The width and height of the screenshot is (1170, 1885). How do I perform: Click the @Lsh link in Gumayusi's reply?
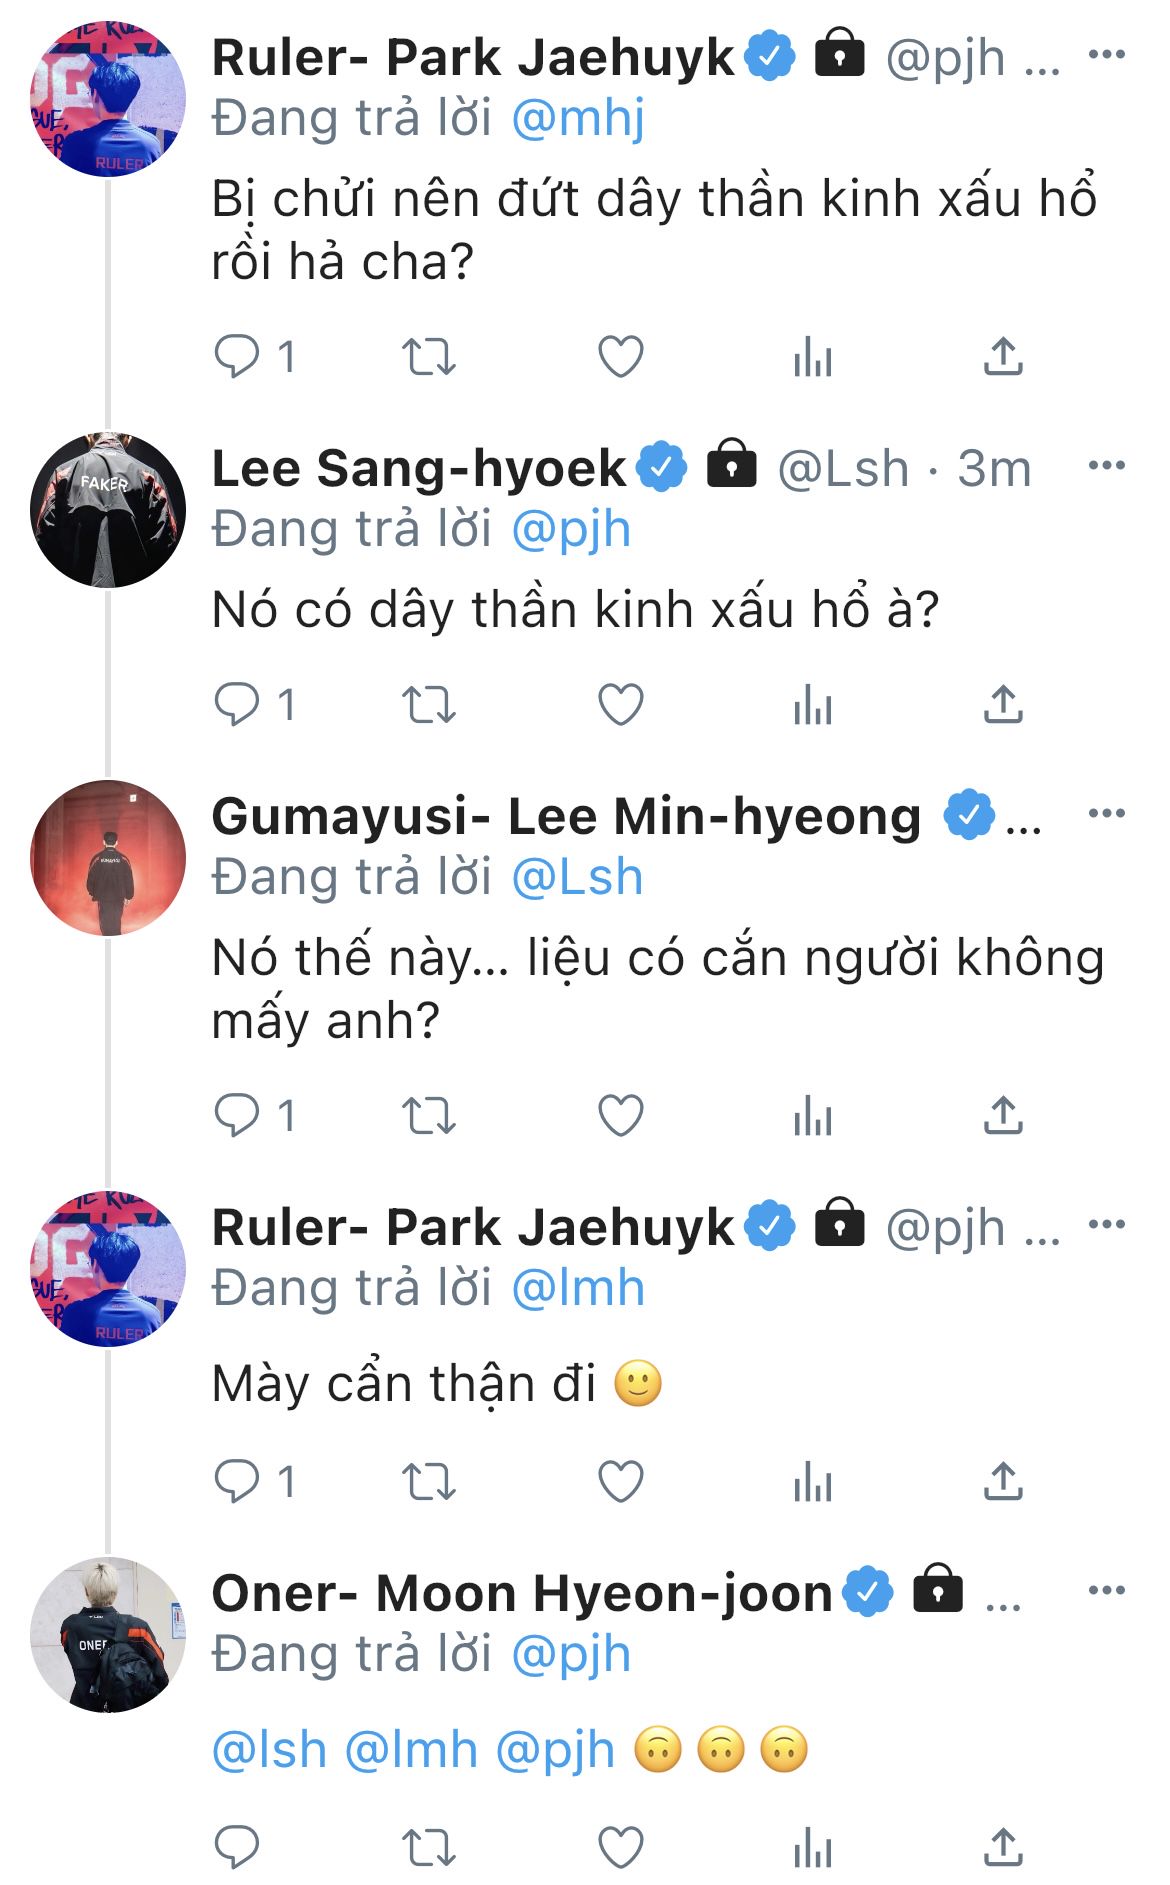577,877
